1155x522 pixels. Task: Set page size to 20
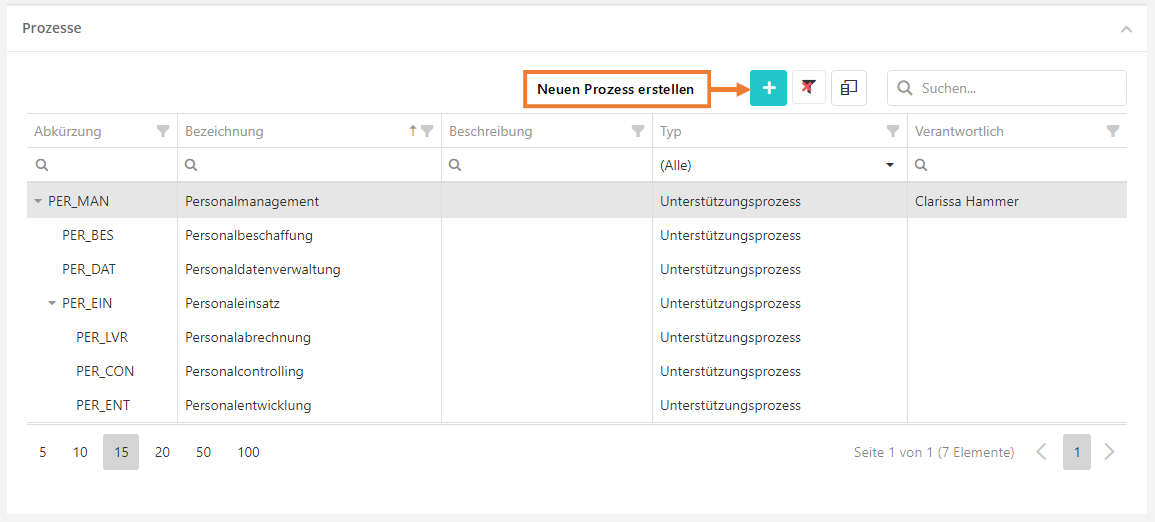162,452
